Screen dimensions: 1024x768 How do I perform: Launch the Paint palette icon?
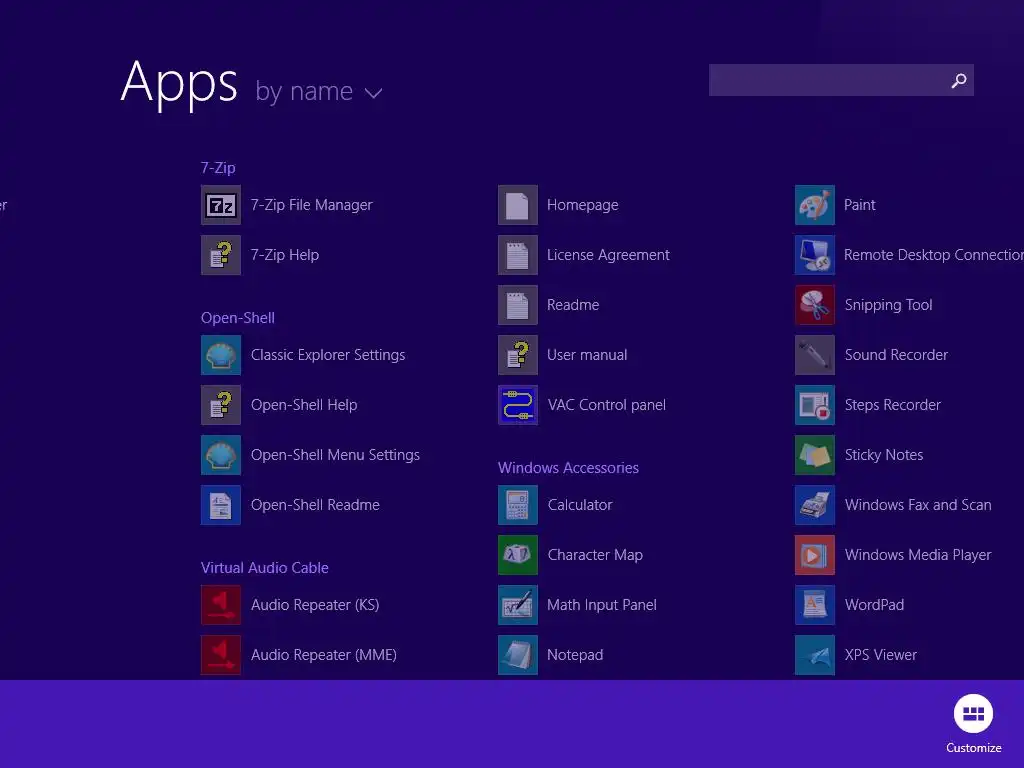(x=815, y=205)
